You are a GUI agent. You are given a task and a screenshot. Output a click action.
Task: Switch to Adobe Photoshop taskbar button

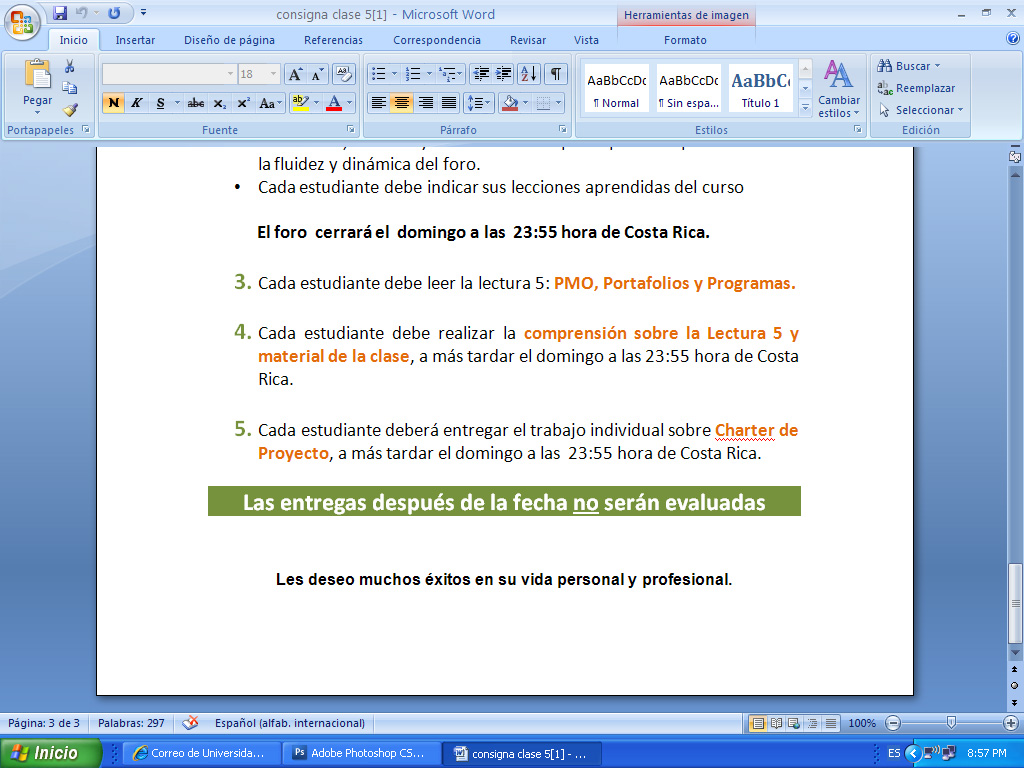360,753
